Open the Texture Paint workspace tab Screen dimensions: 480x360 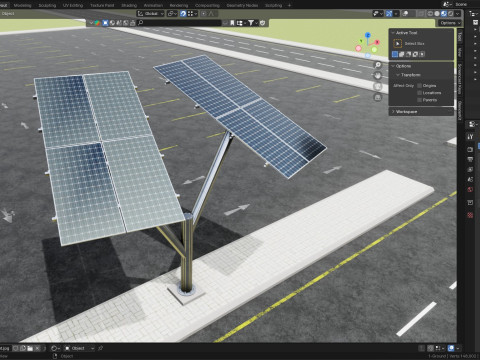pos(102,5)
